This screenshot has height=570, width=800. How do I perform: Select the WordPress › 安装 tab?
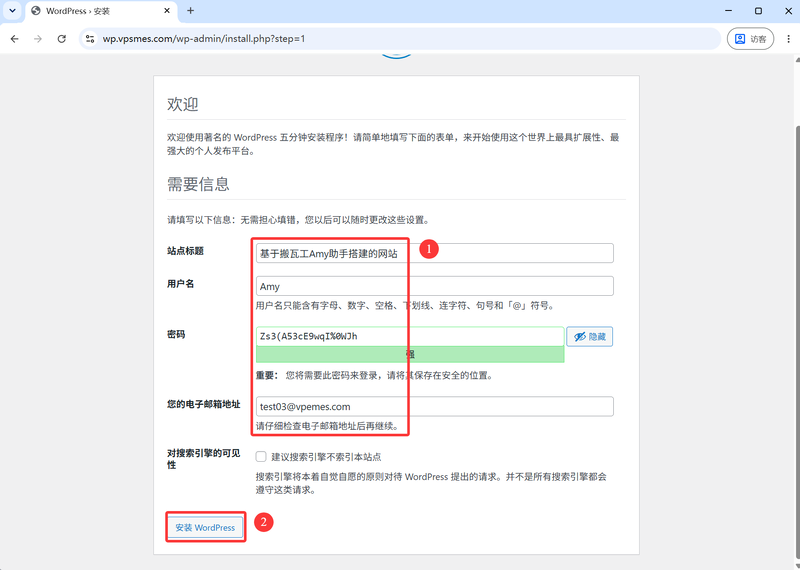click(101, 11)
